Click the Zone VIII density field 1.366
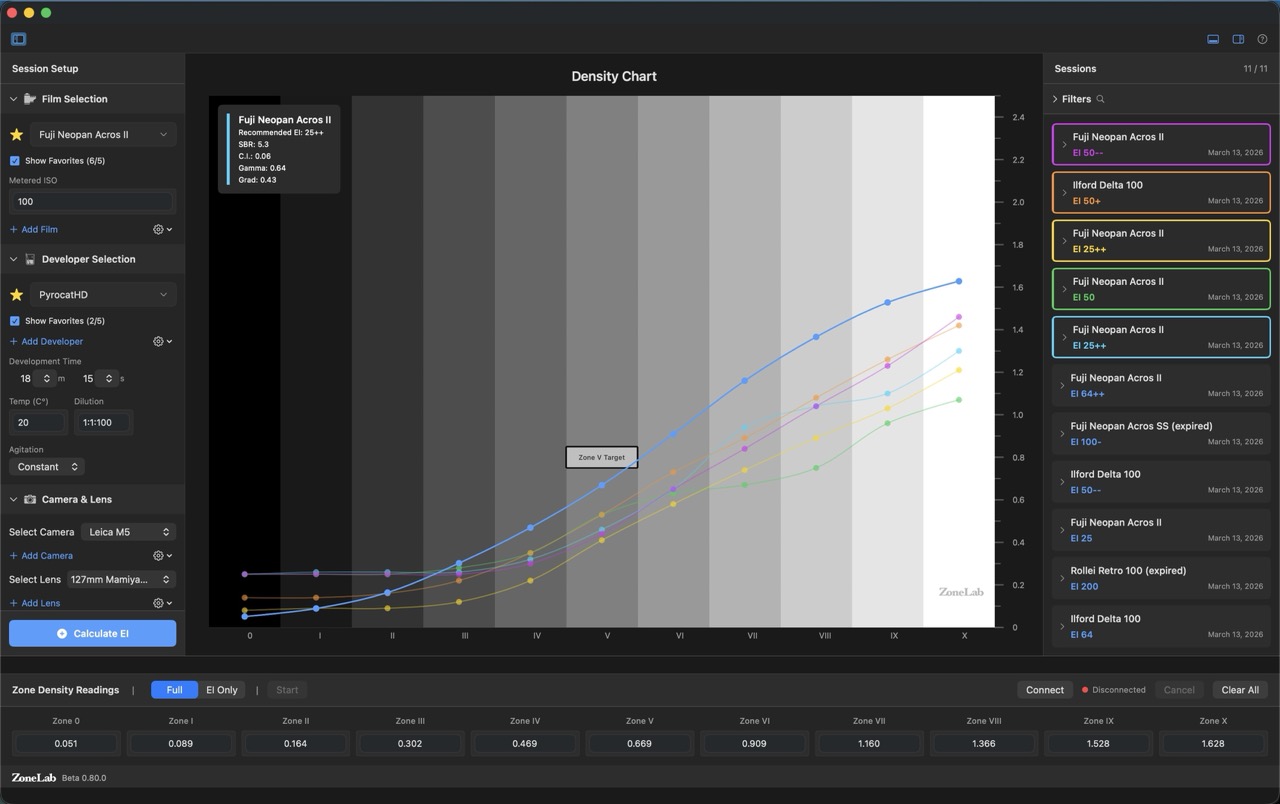Viewport: 1280px width, 804px height. [983, 743]
